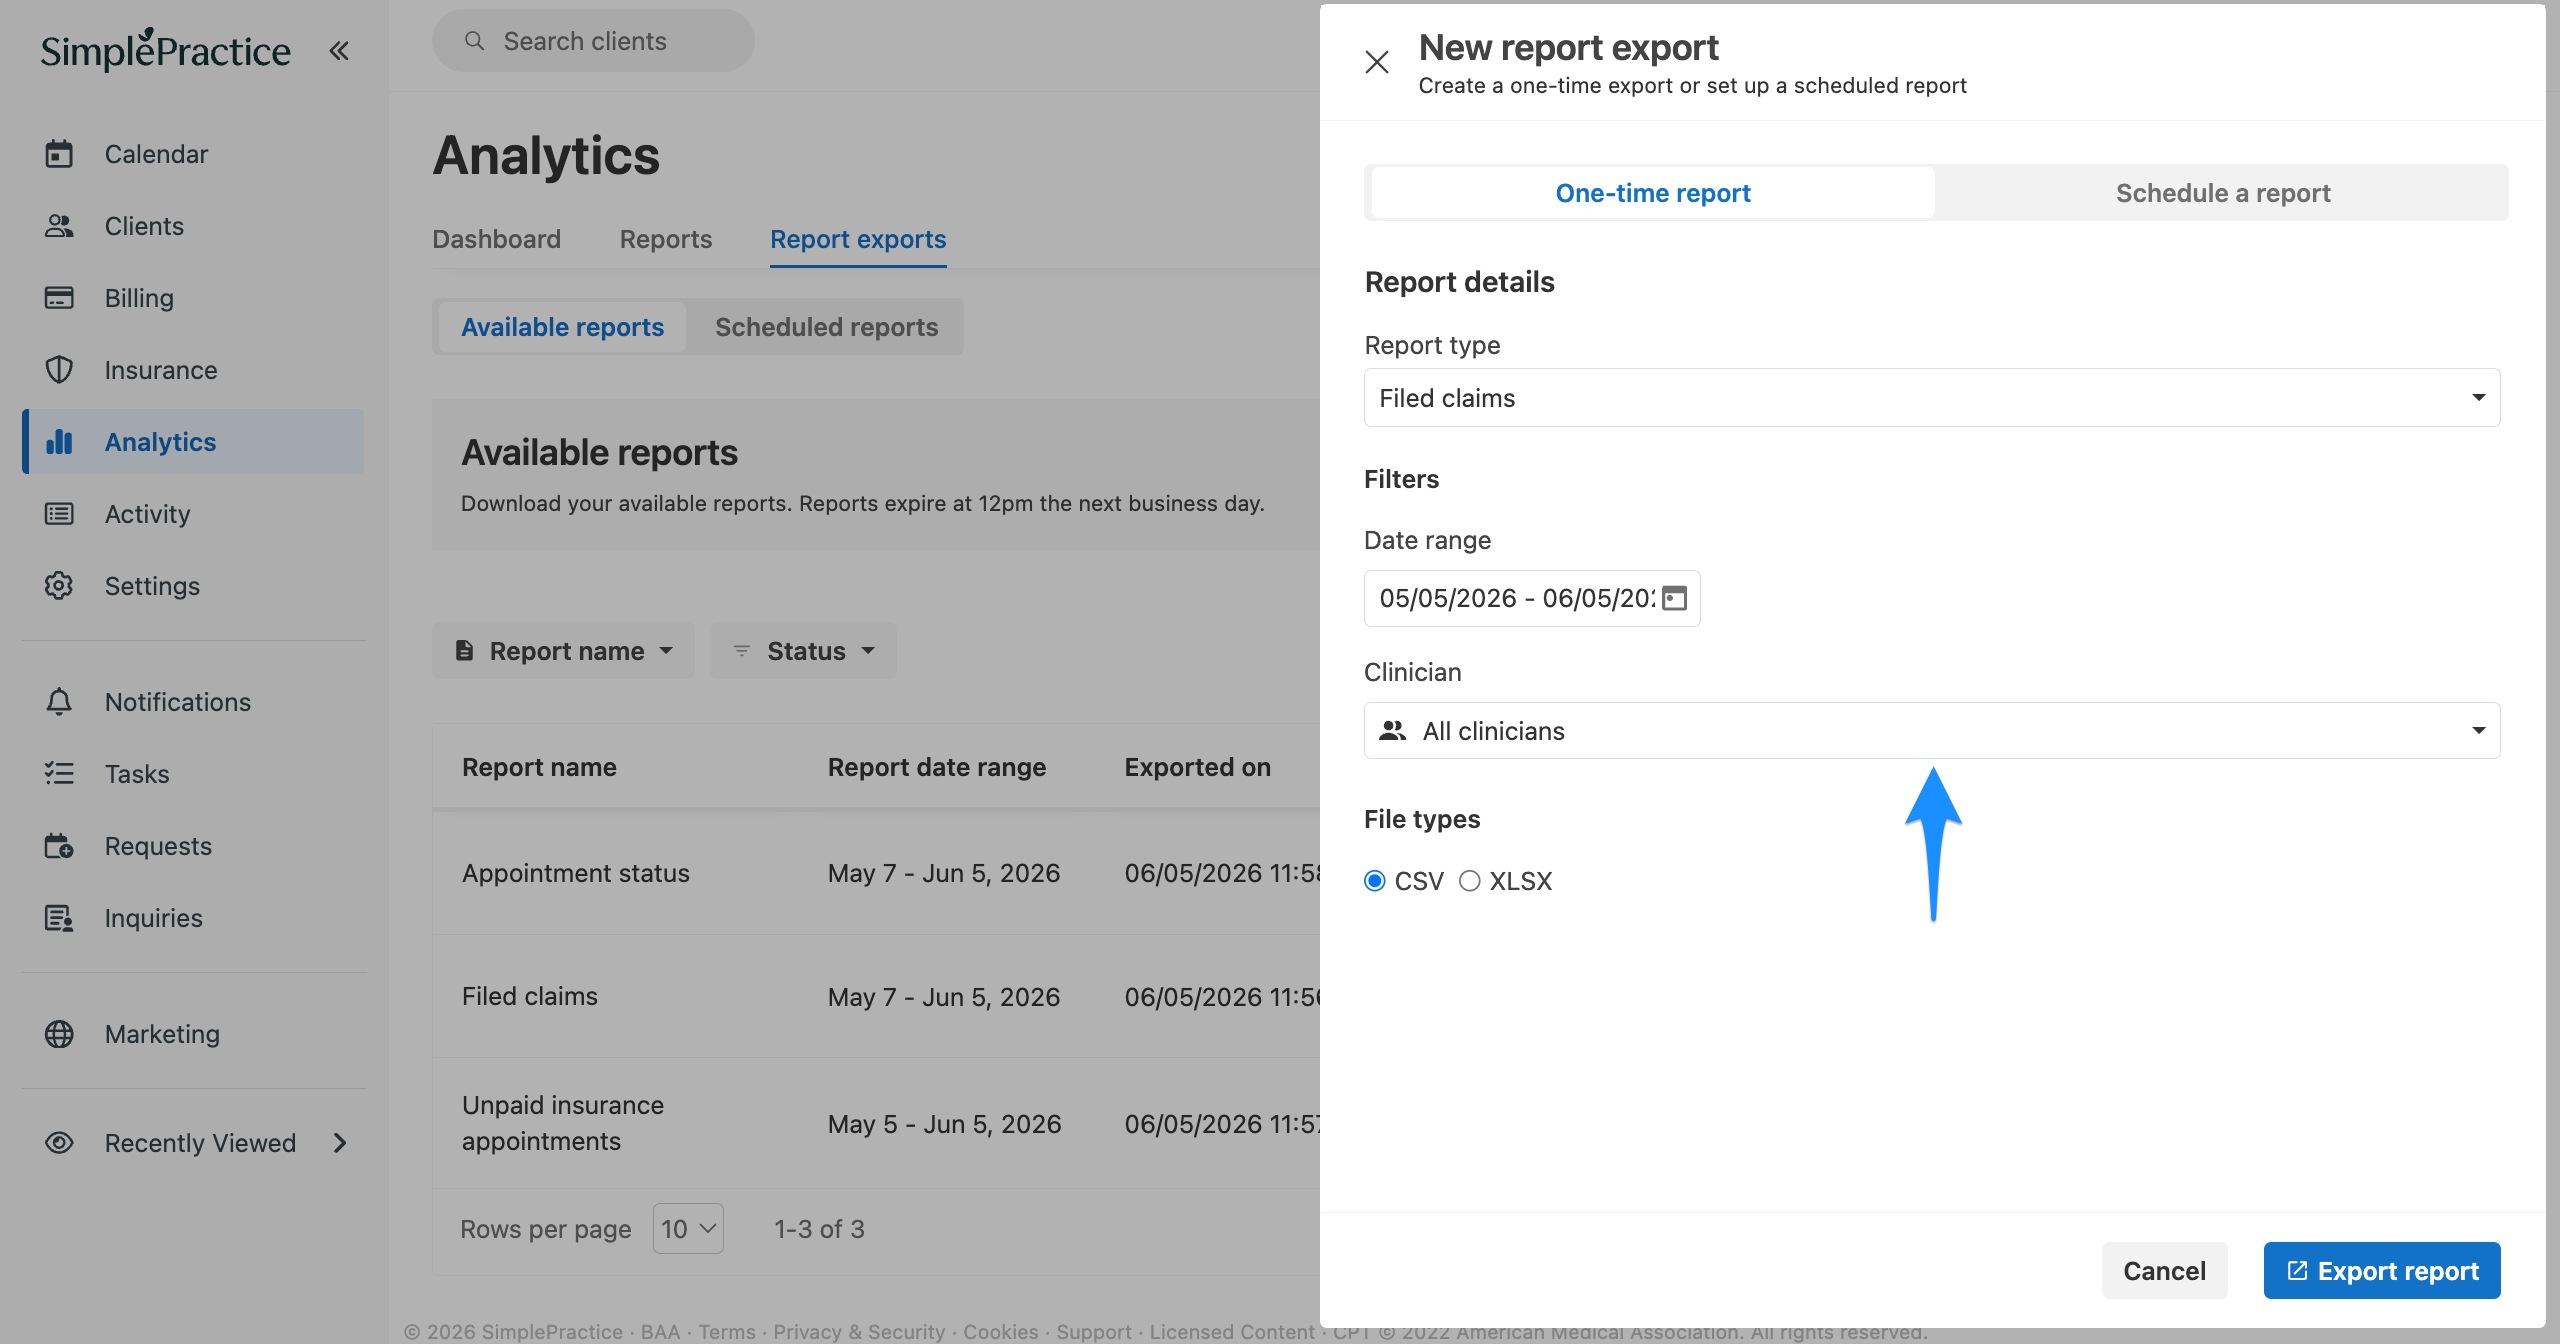Open the Privacy & Security footer link
Viewport: 2560px width, 1344px height.
pos(859,1331)
